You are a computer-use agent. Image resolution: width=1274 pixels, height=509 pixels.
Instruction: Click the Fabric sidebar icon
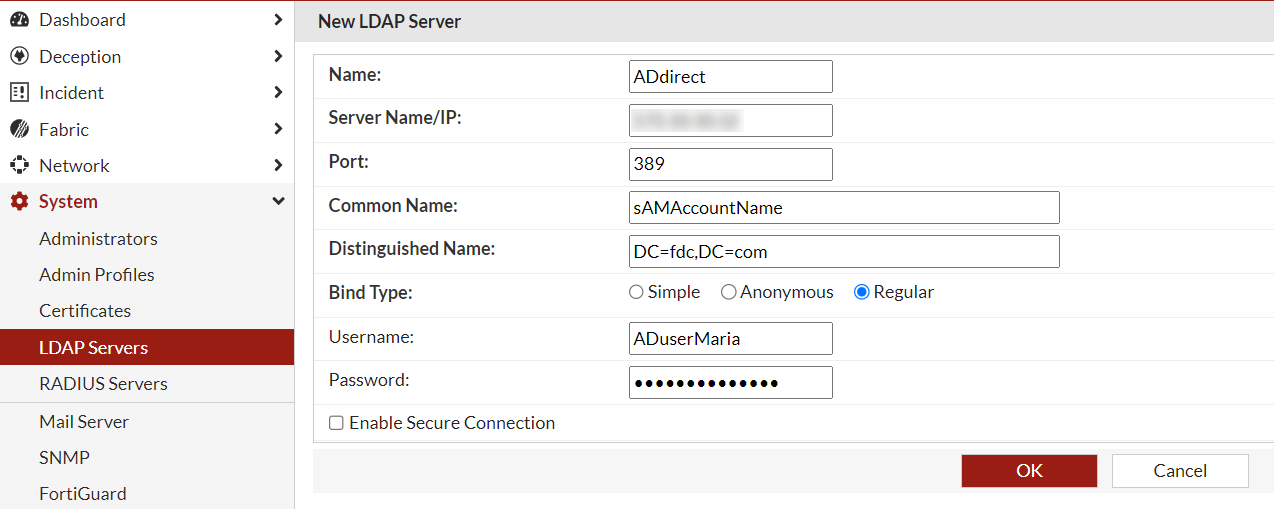(x=19, y=130)
